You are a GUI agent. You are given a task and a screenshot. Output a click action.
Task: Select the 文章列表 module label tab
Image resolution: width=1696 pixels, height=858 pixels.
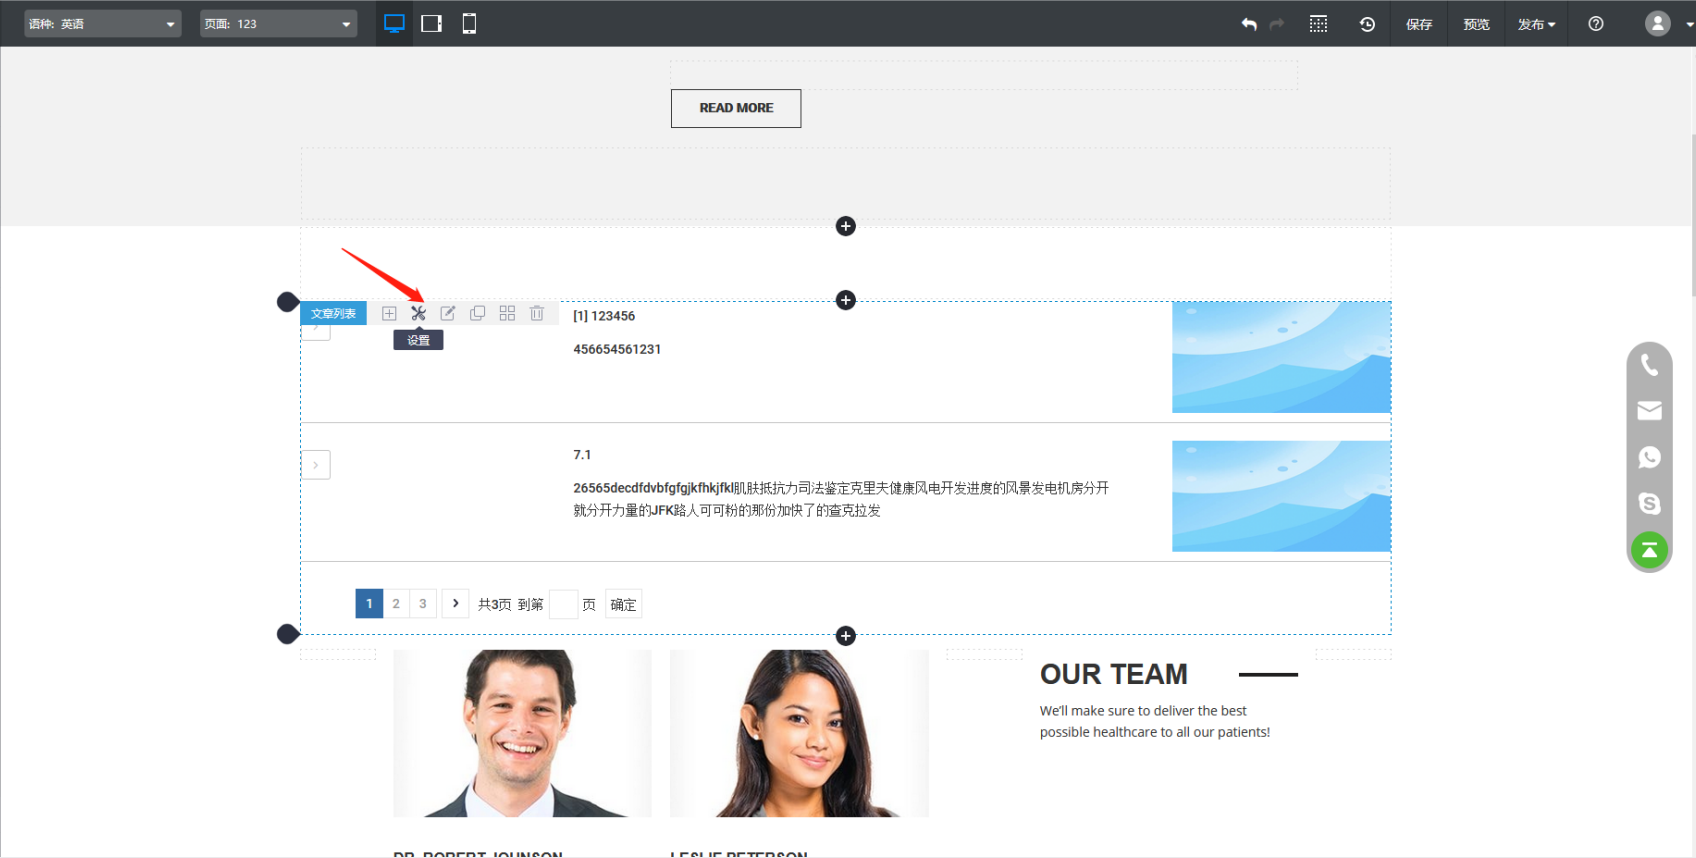333,314
